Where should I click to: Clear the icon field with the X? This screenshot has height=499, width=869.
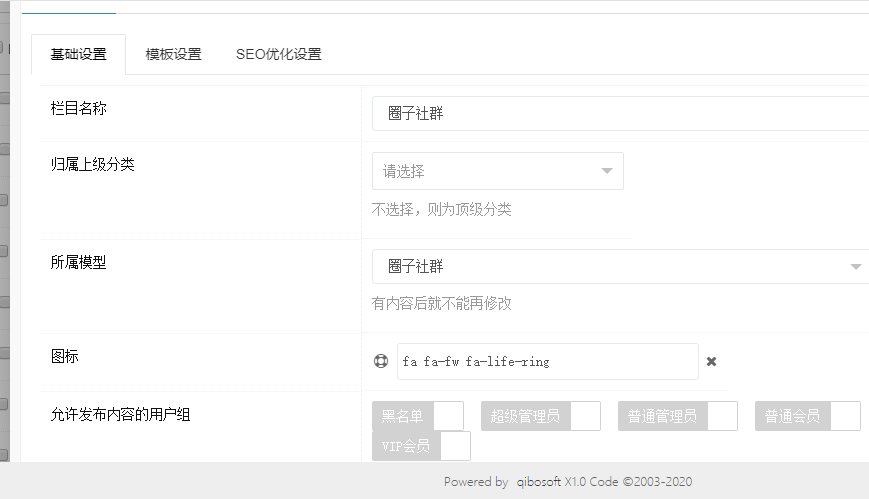pos(711,361)
